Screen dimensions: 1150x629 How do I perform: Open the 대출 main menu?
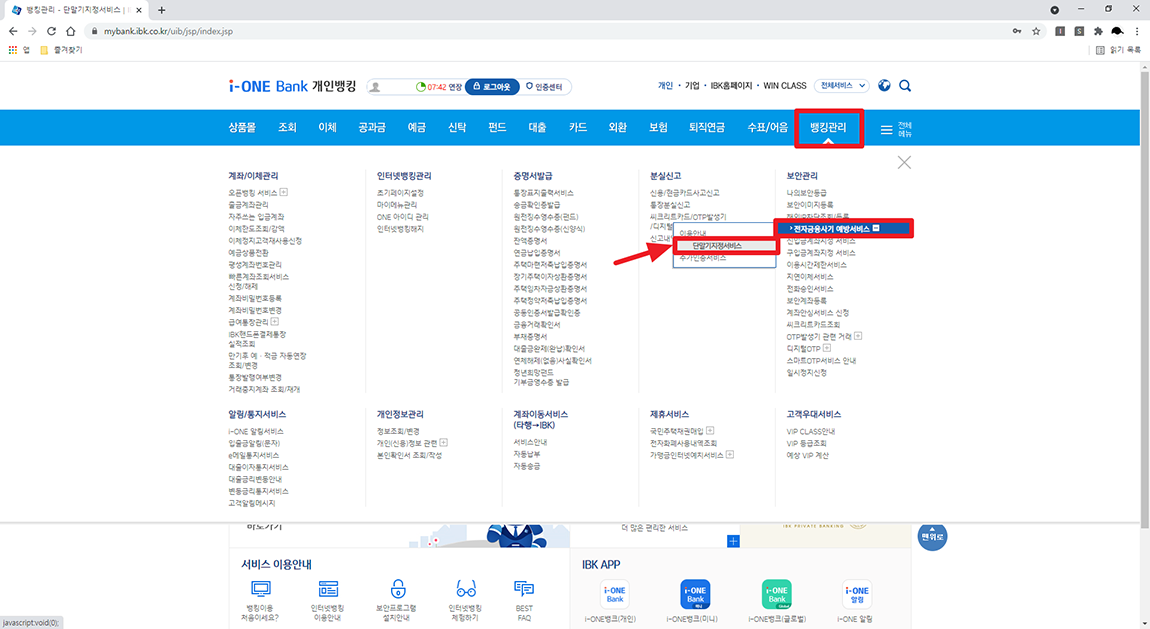[538, 128]
